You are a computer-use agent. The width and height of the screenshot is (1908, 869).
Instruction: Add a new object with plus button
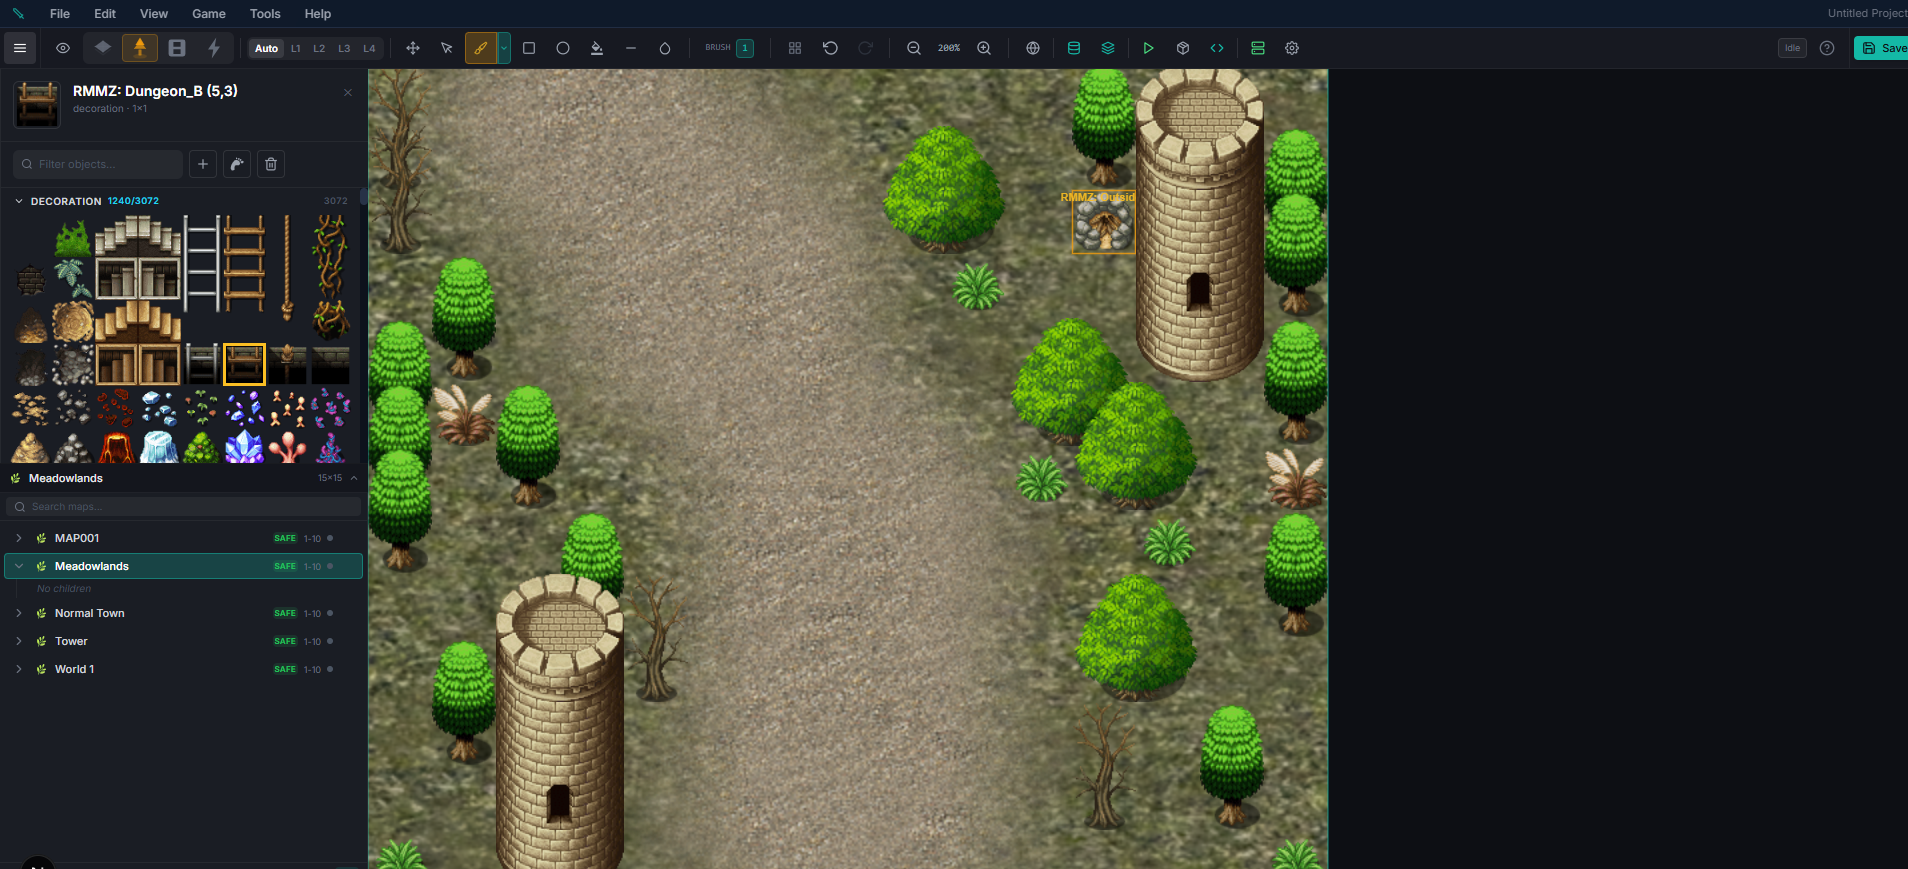coord(203,164)
